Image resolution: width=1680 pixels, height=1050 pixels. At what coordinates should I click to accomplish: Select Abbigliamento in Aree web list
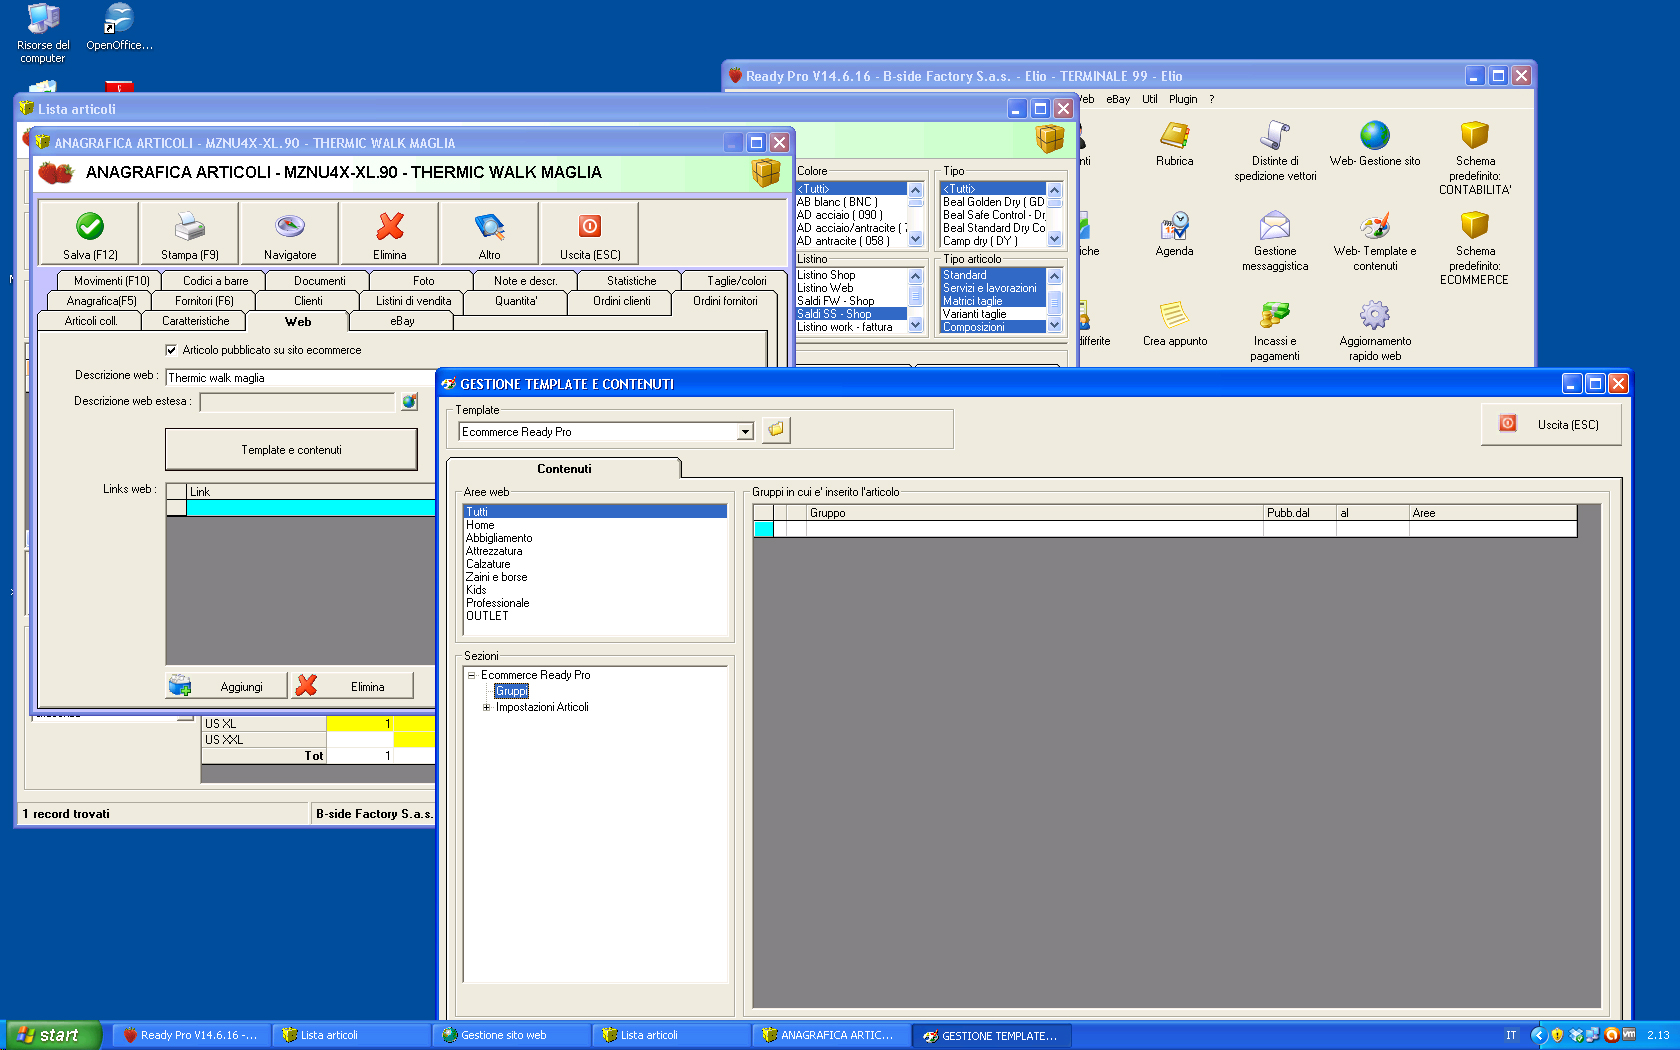(x=499, y=538)
